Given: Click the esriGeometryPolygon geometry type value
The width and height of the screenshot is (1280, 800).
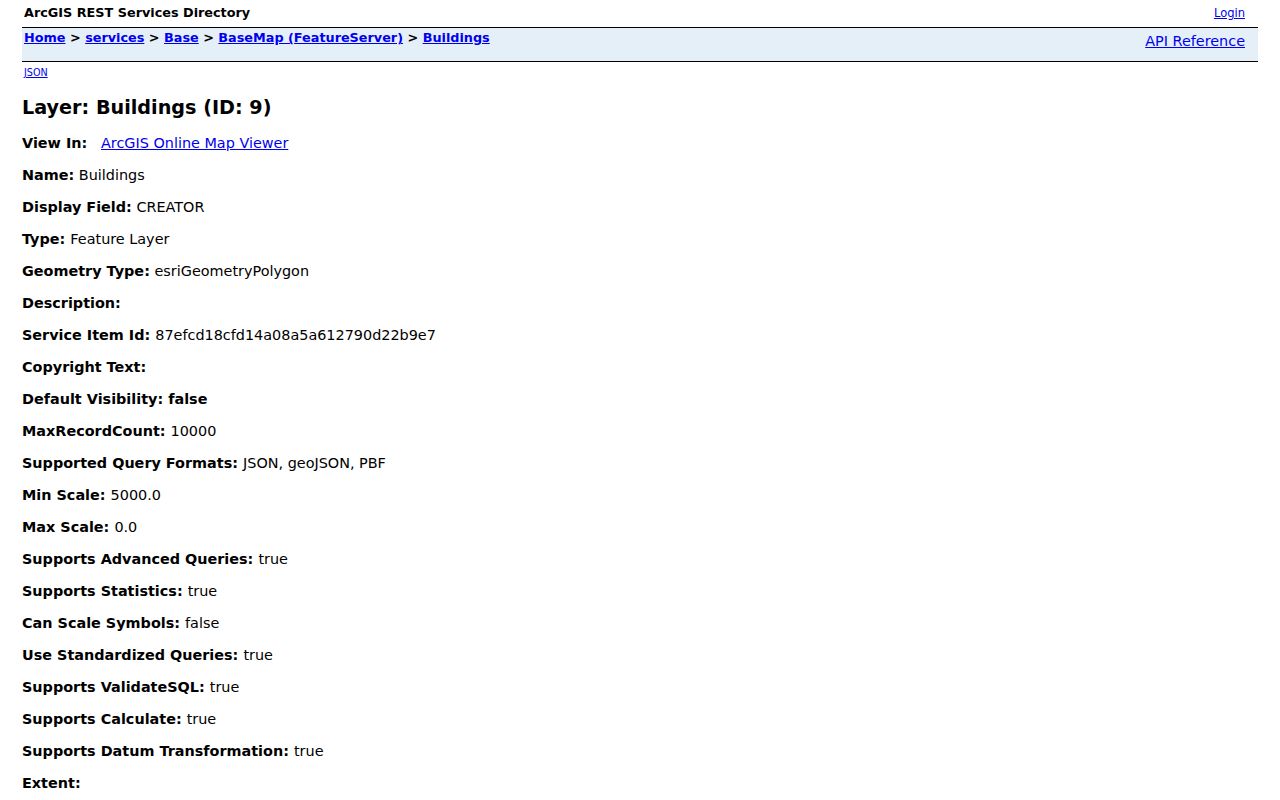Looking at the screenshot, I should pyautogui.click(x=232, y=271).
